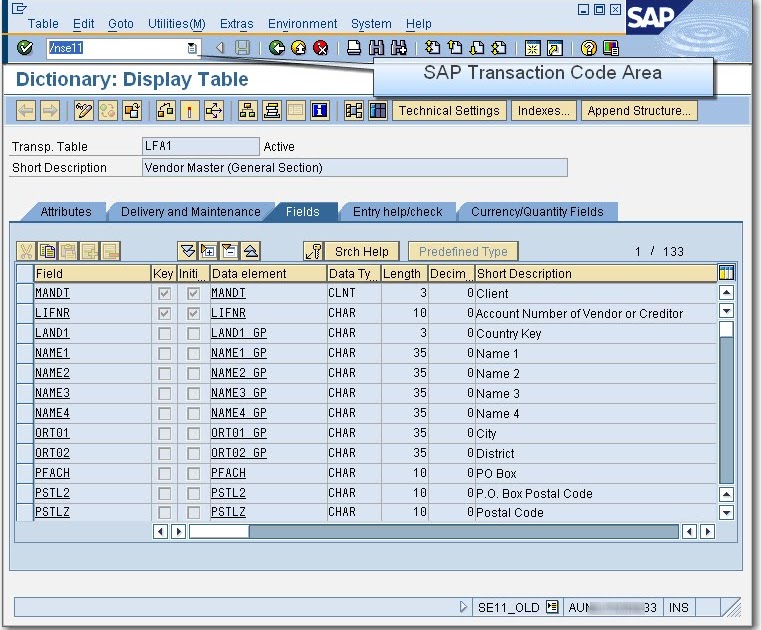Click the Short Description input field
Viewport: 761px width, 630px height.
point(354,167)
